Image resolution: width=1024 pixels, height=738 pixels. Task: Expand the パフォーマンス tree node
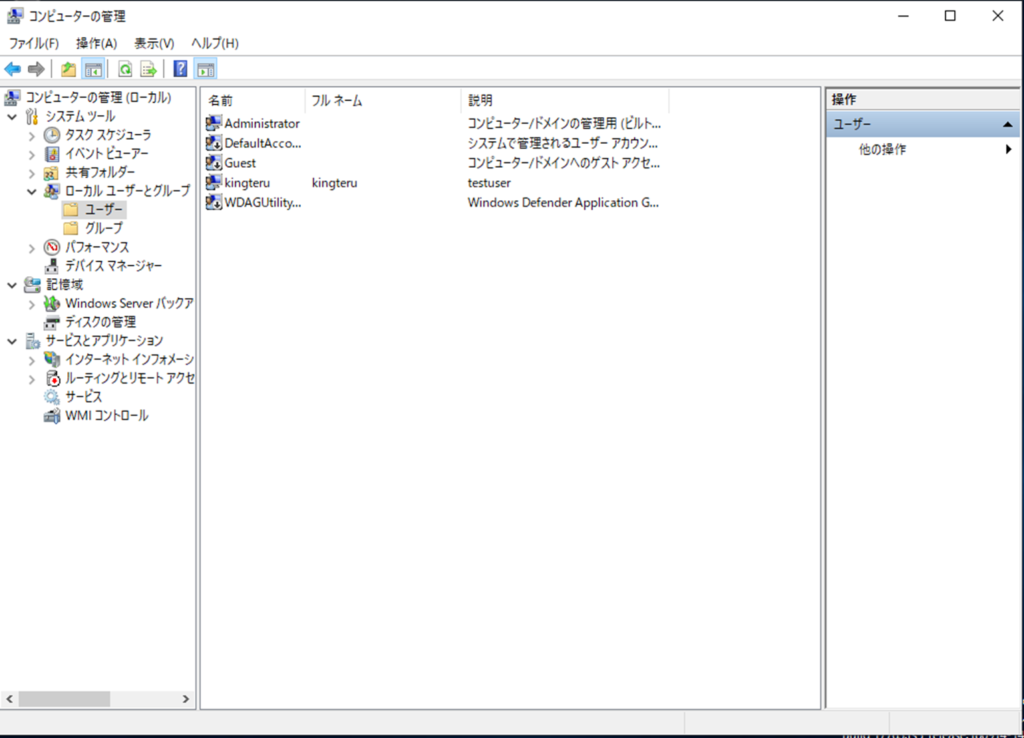tap(31, 247)
